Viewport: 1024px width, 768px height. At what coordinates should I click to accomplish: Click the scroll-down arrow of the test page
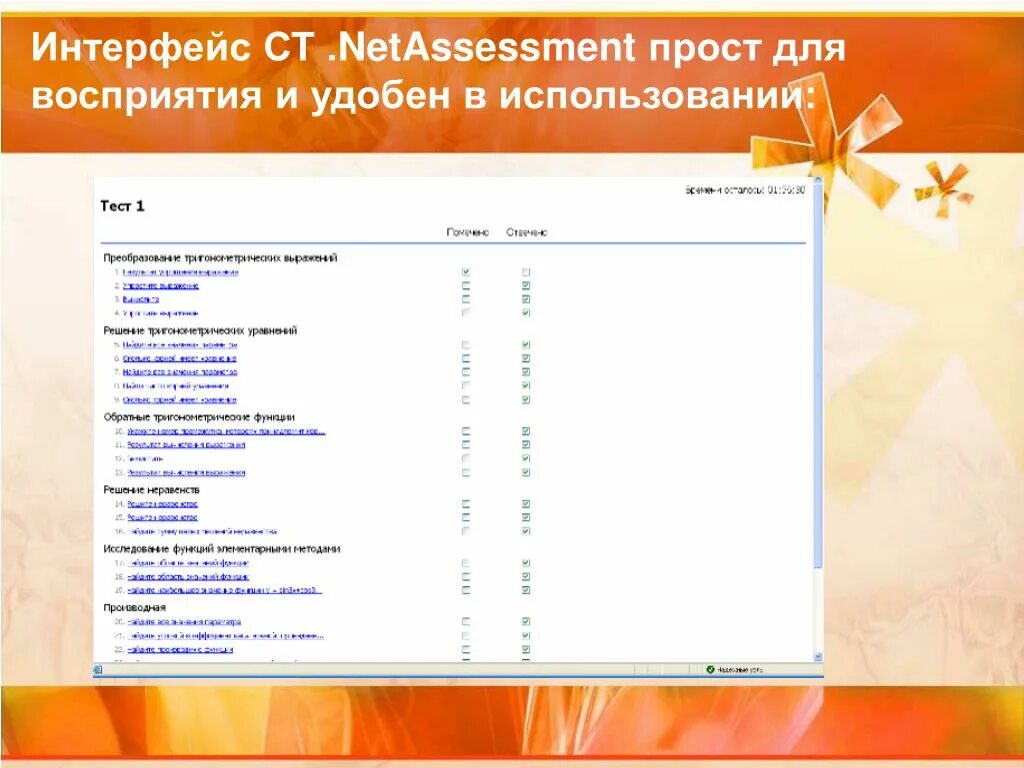point(818,657)
